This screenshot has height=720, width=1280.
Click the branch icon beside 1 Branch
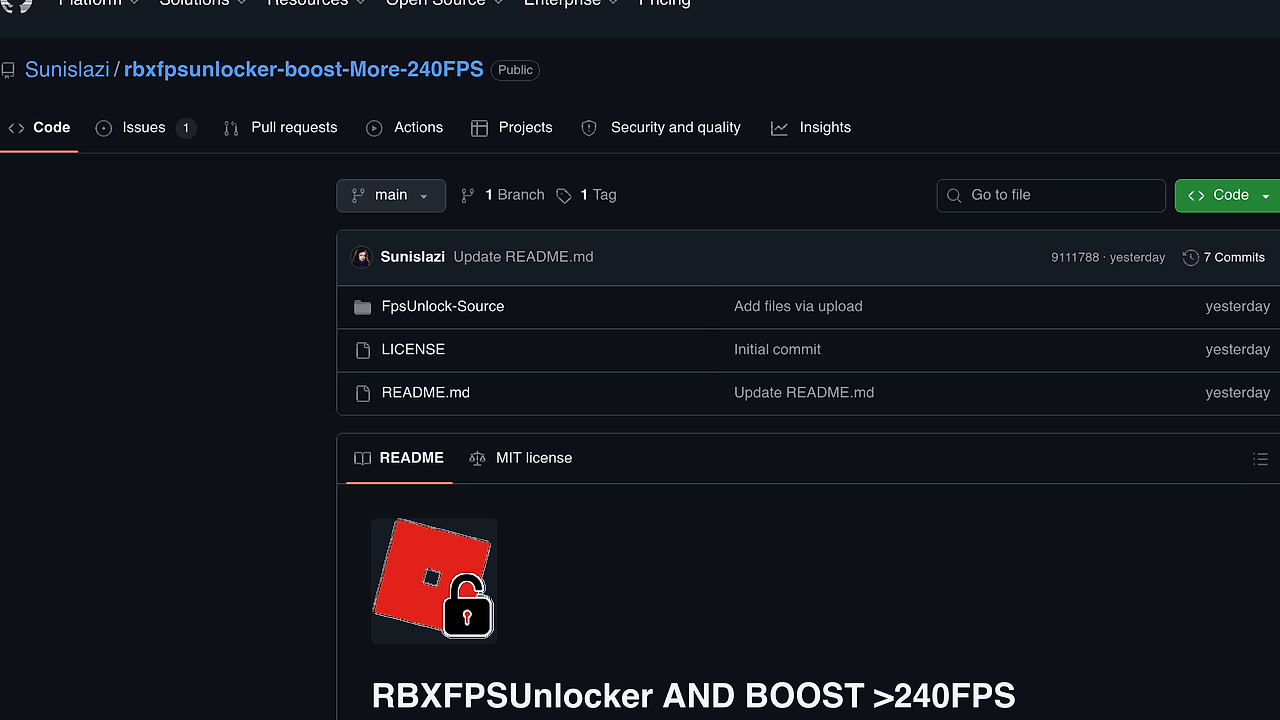tap(467, 196)
